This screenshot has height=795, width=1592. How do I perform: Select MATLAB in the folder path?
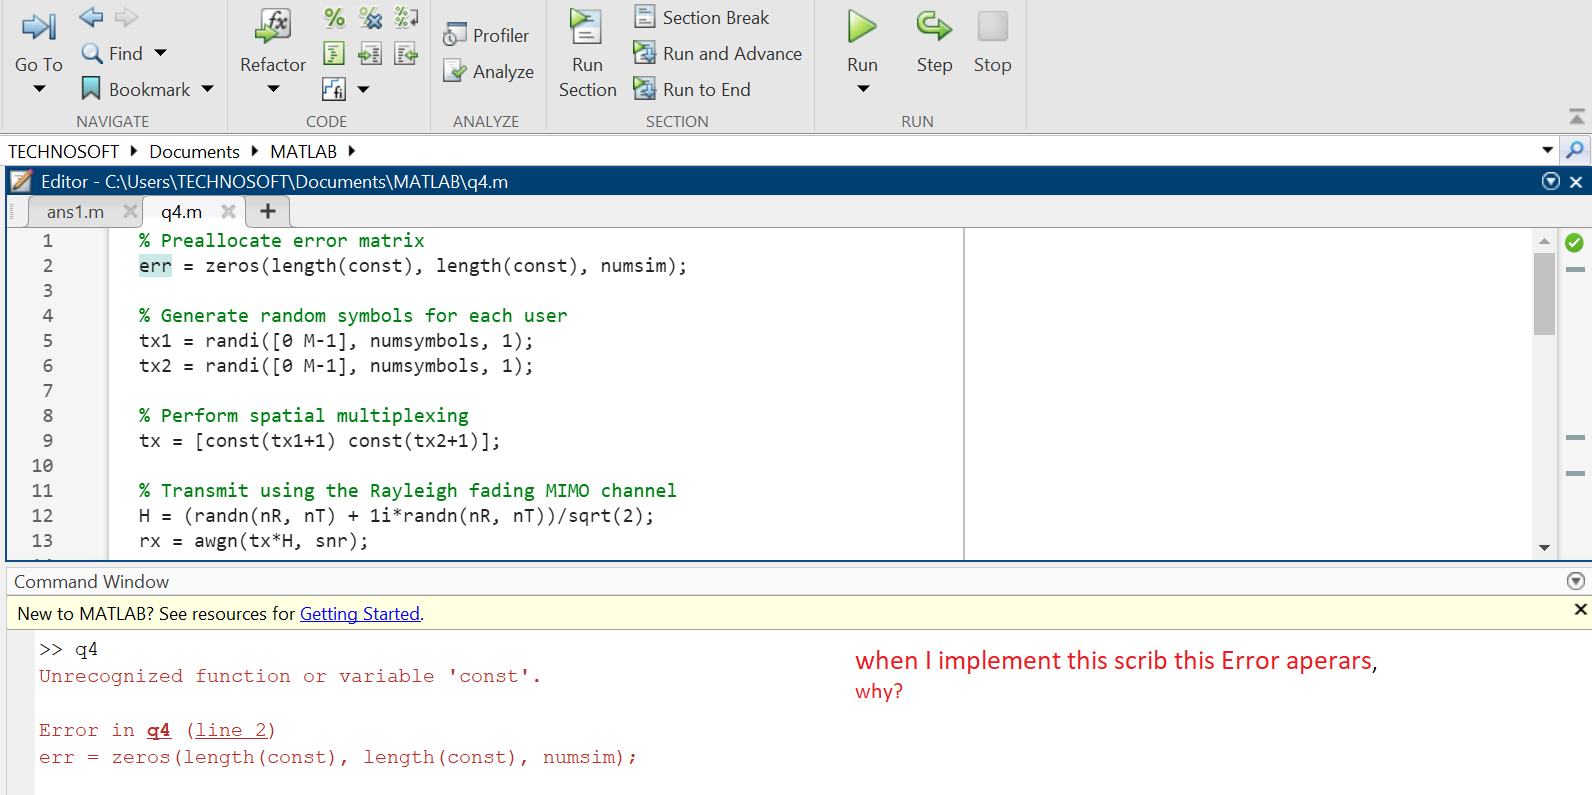pyautogui.click(x=303, y=151)
